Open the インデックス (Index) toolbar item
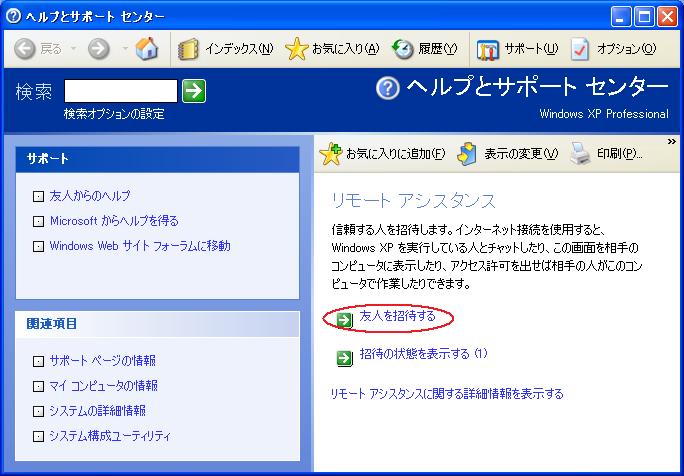The width and height of the screenshot is (684, 476). click(x=225, y=49)
